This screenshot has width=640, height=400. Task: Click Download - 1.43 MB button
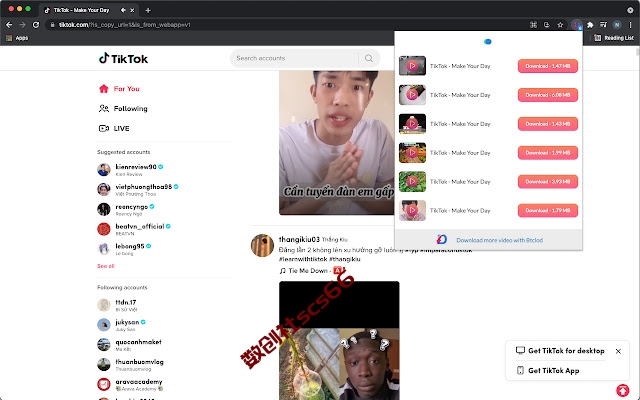[x=548, y=124]
